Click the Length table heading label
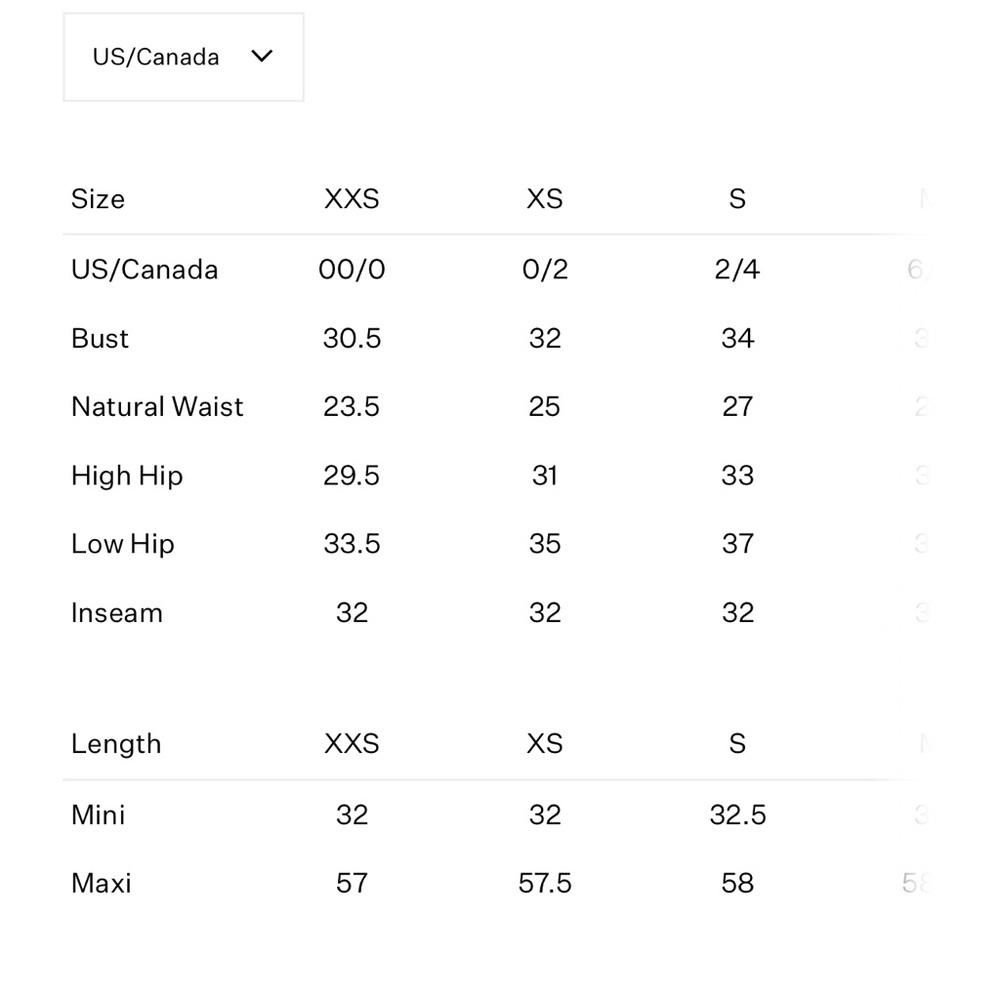The height and width of the screenshot is (1000, 1000). tap(116, 744)
